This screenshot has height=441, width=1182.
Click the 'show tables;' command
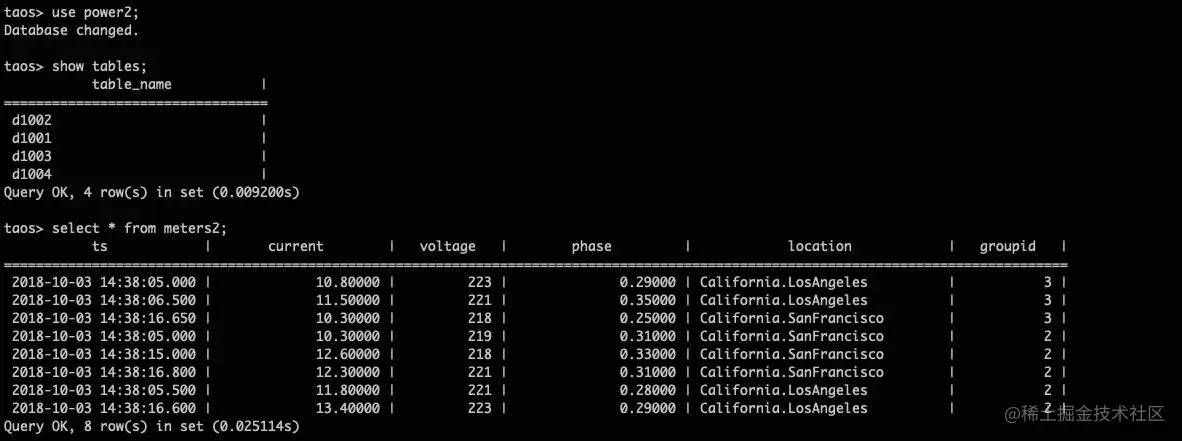(x=99, y=66)
